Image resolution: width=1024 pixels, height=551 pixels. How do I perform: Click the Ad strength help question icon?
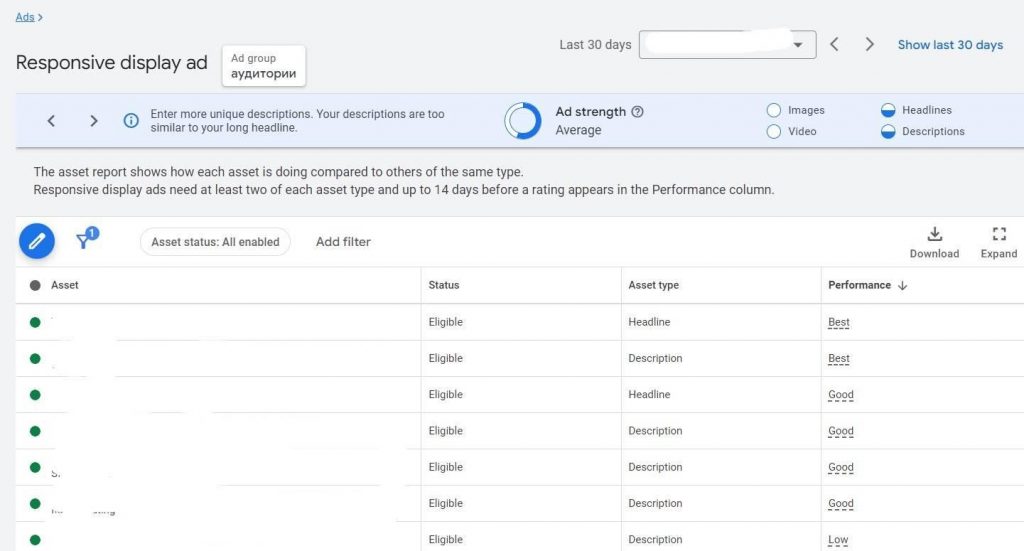click(638, 112)
